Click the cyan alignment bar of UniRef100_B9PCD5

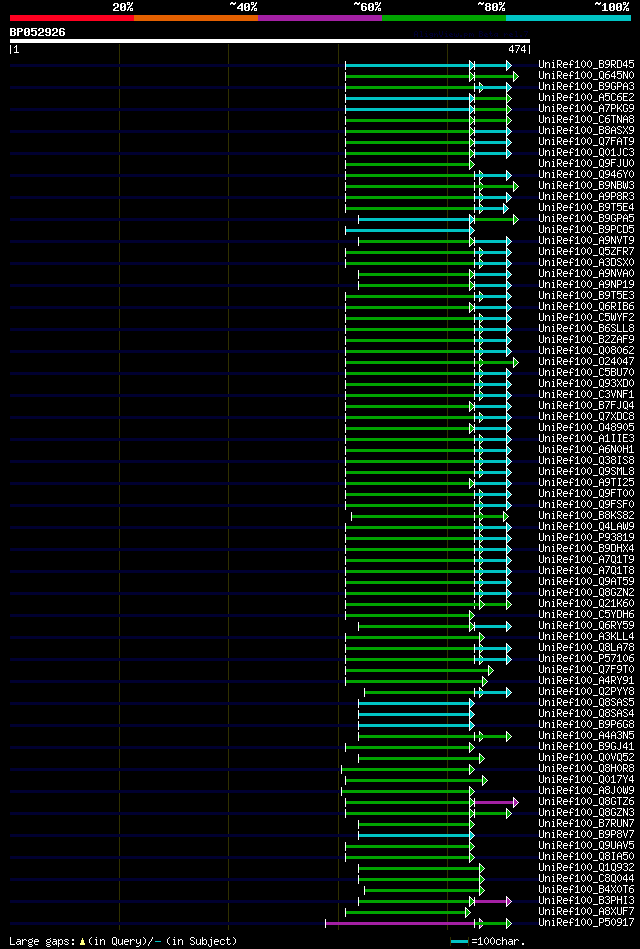tap(408, 230)
